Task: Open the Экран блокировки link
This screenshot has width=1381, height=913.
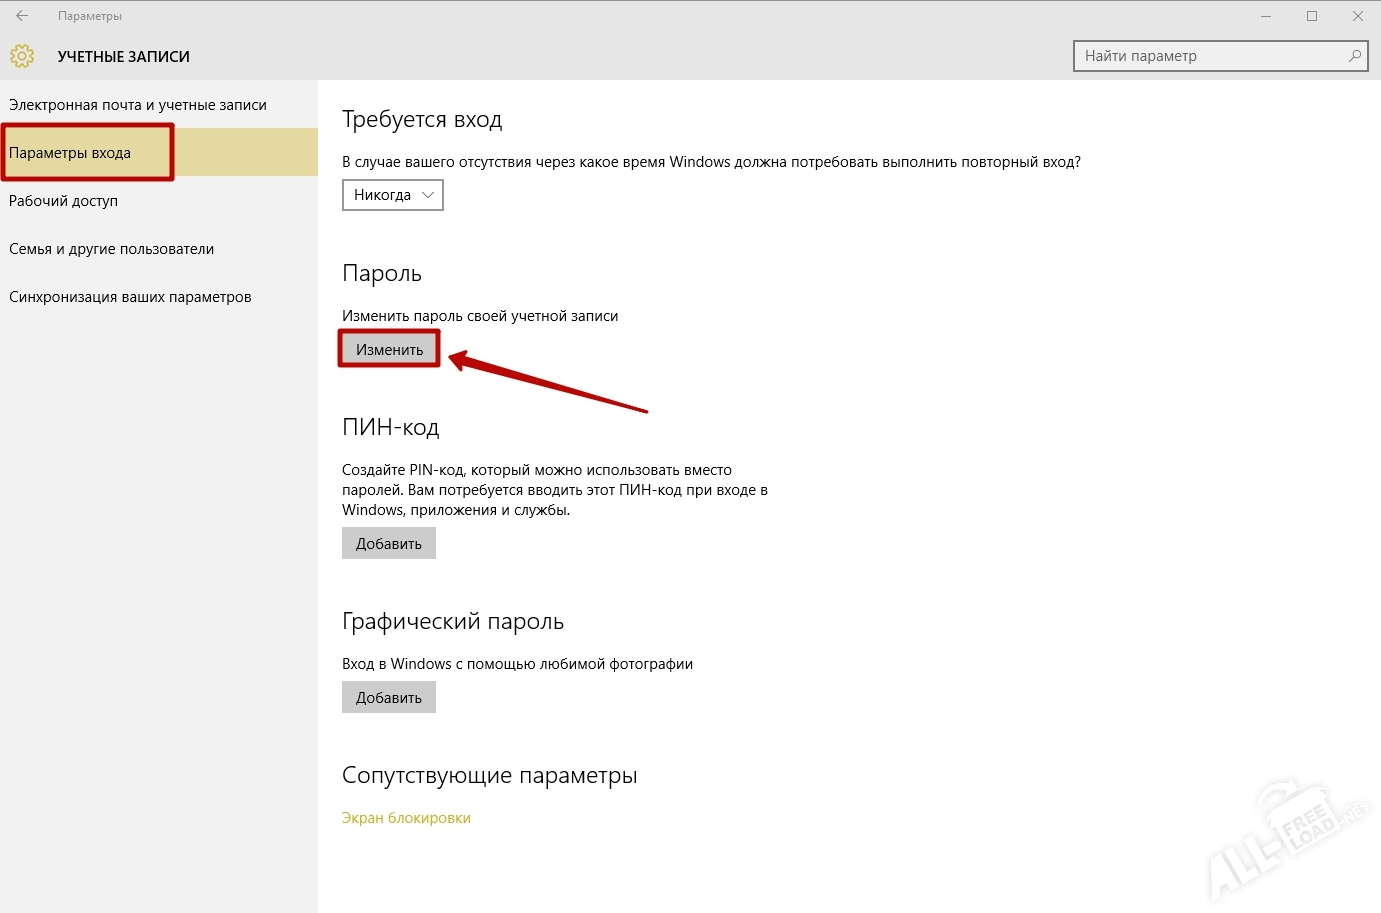Action: click(406, 818)
